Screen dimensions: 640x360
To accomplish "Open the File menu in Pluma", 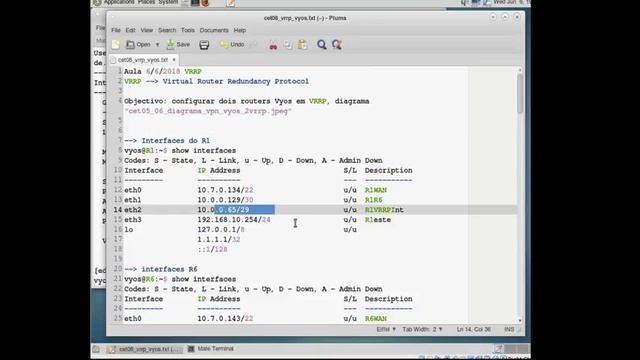I will tap(116, 30).
